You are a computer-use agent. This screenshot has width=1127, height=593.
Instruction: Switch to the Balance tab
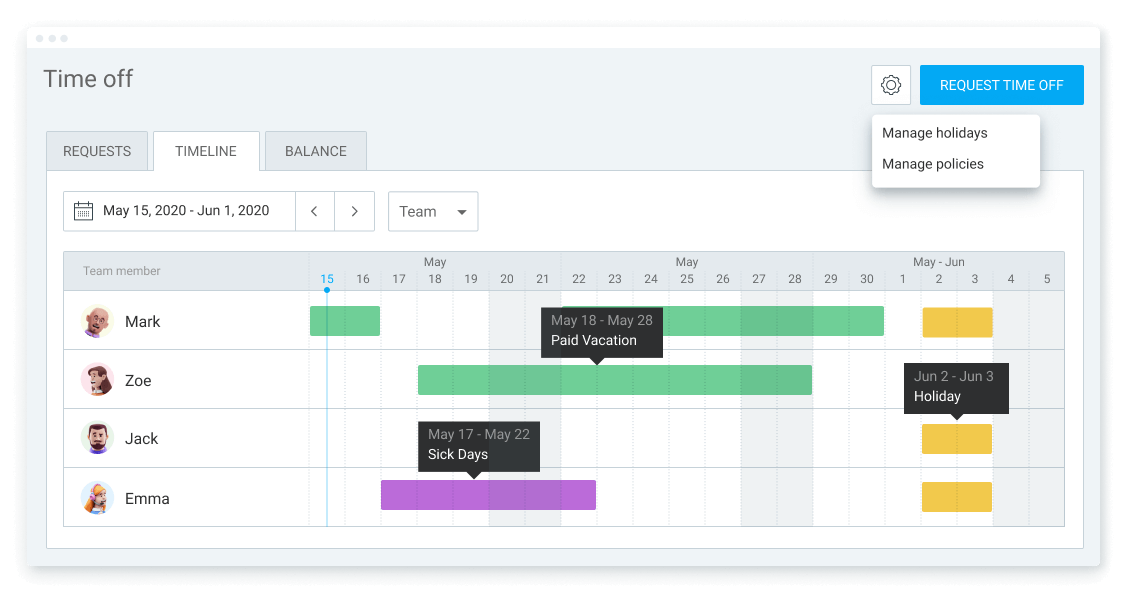[x=315, y=150]
